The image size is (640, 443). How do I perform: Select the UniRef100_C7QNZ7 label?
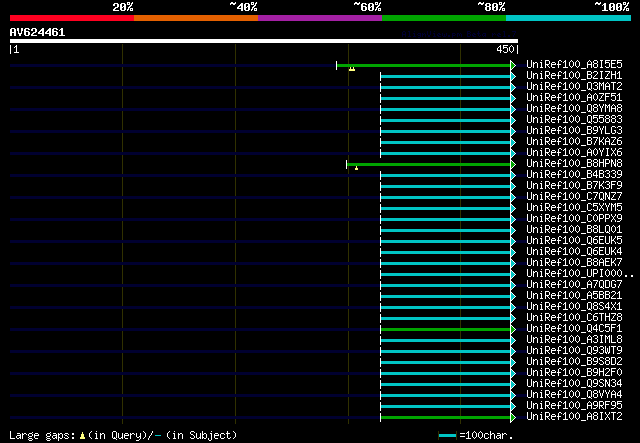pos(574,197)
